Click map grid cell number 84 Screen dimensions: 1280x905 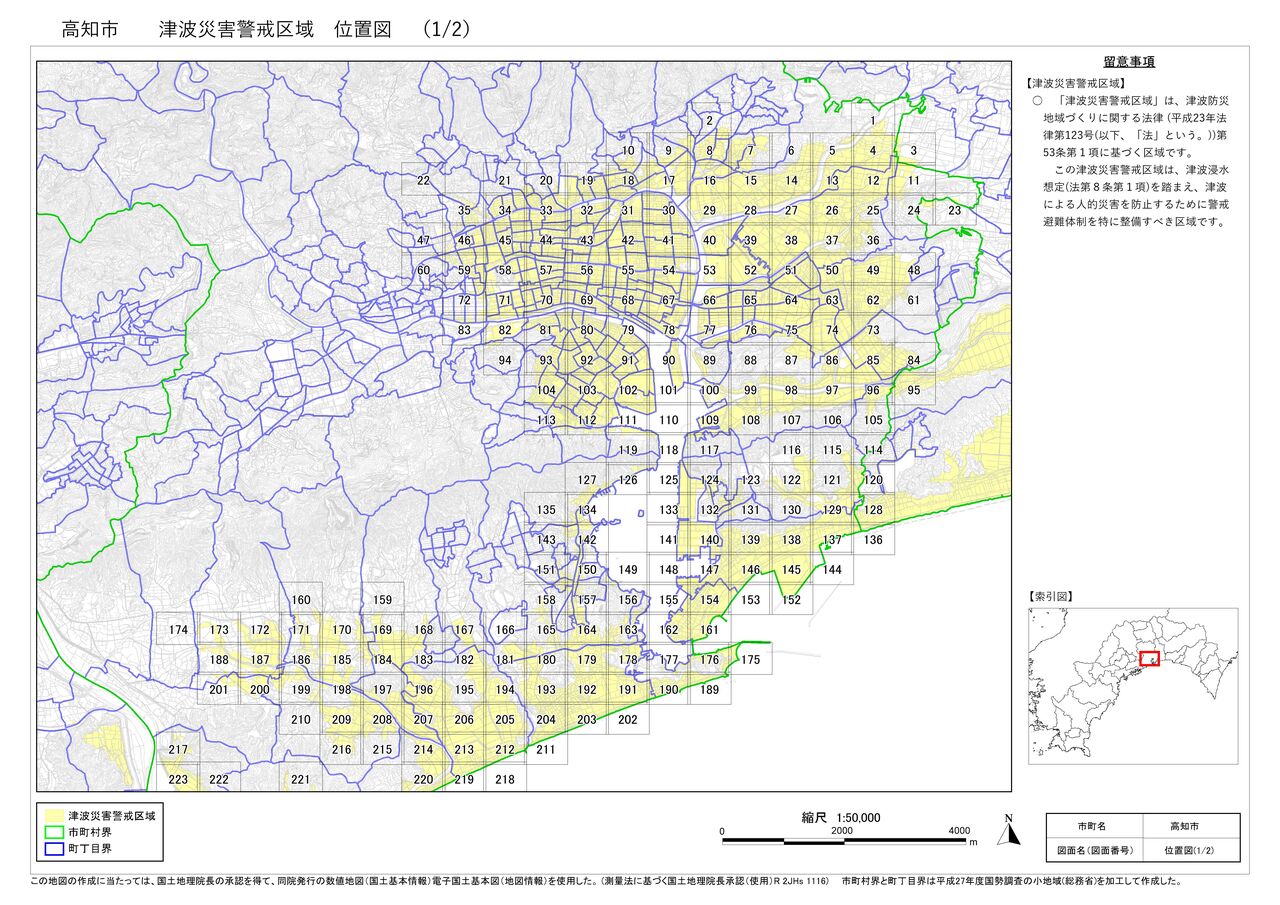tap(914, 361)
